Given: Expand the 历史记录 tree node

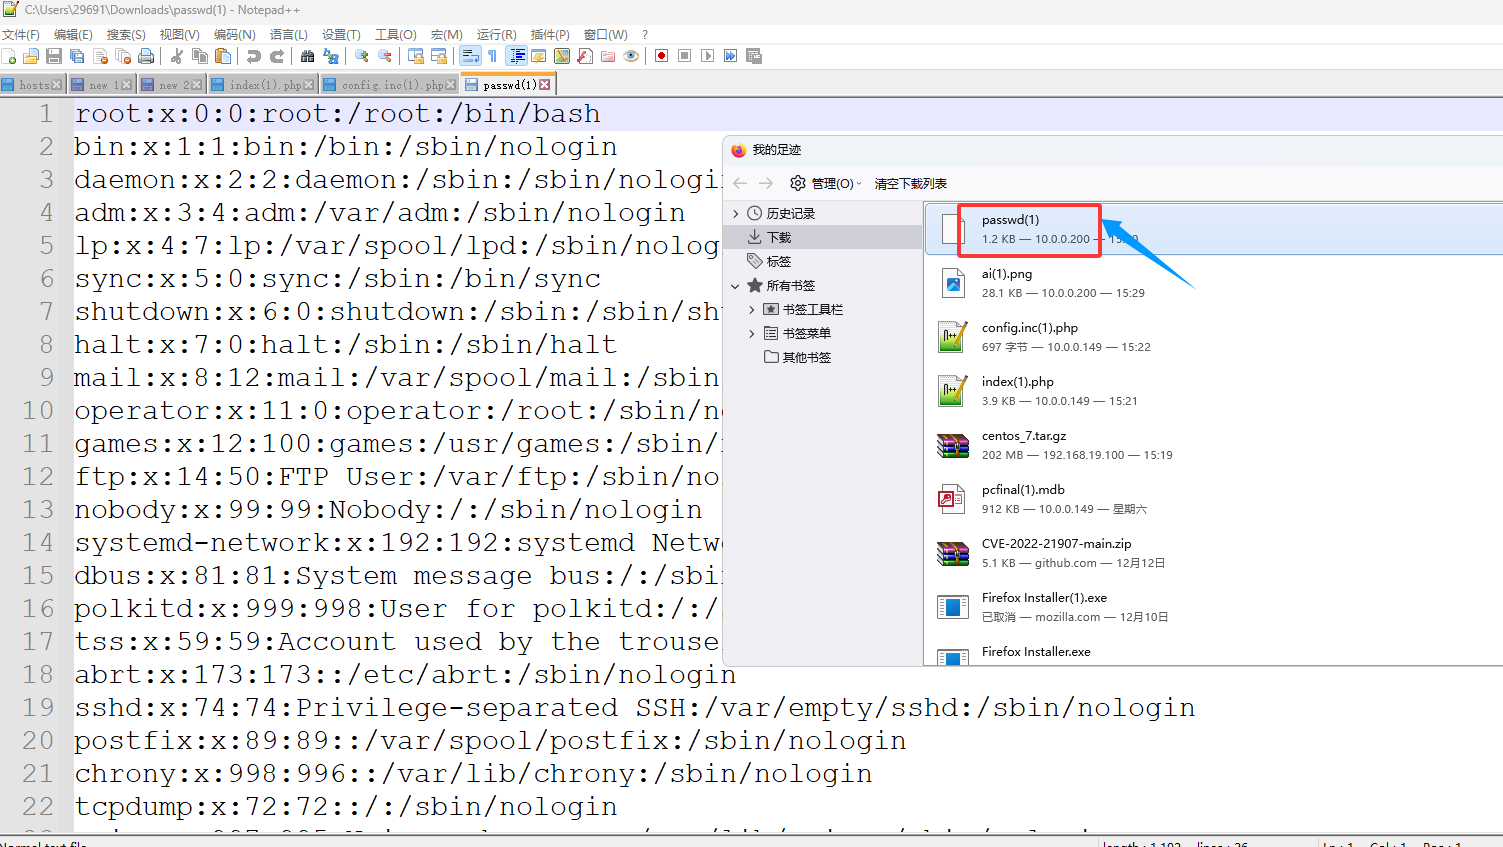Looking at the screenshot, I should 736,213.
